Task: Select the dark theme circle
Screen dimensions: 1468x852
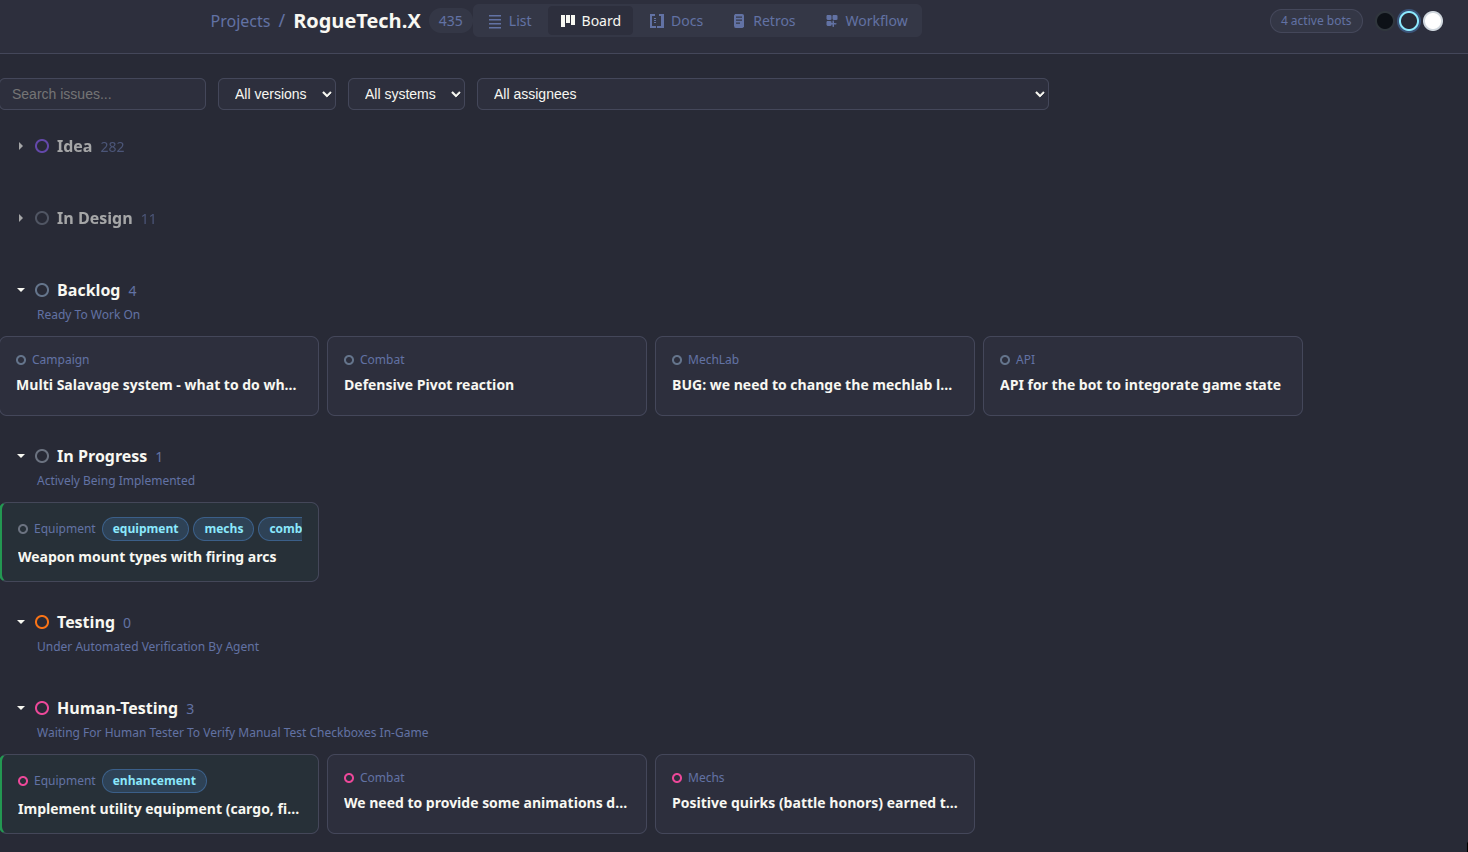Action: tap(1385, 21)
